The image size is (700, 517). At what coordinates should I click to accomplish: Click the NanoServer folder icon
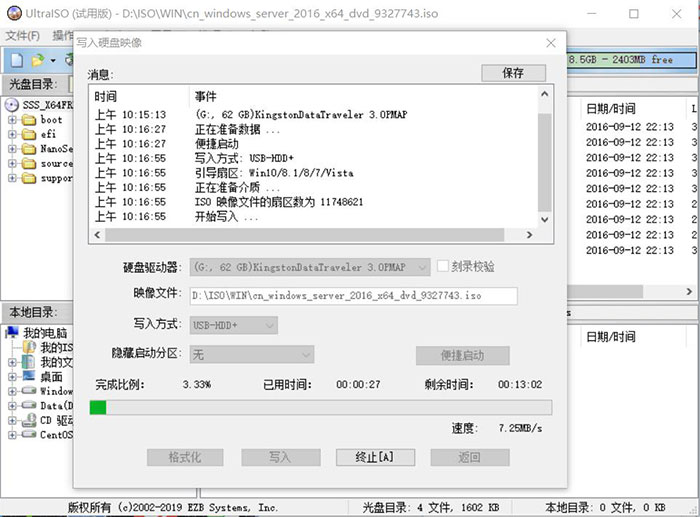click(29, 149)
